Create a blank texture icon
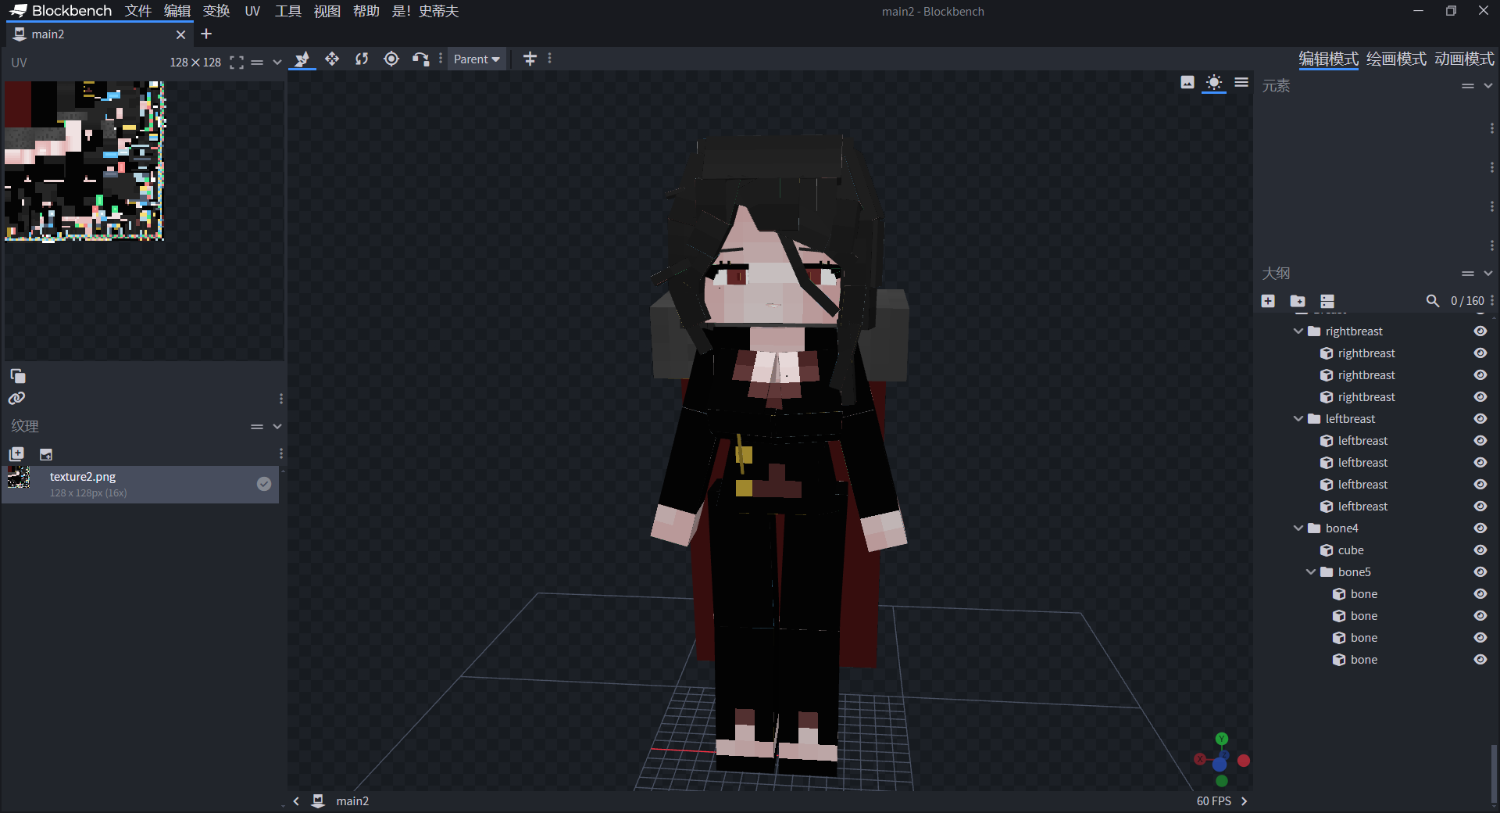1500x813 pixels. click(x=46, y=454)
